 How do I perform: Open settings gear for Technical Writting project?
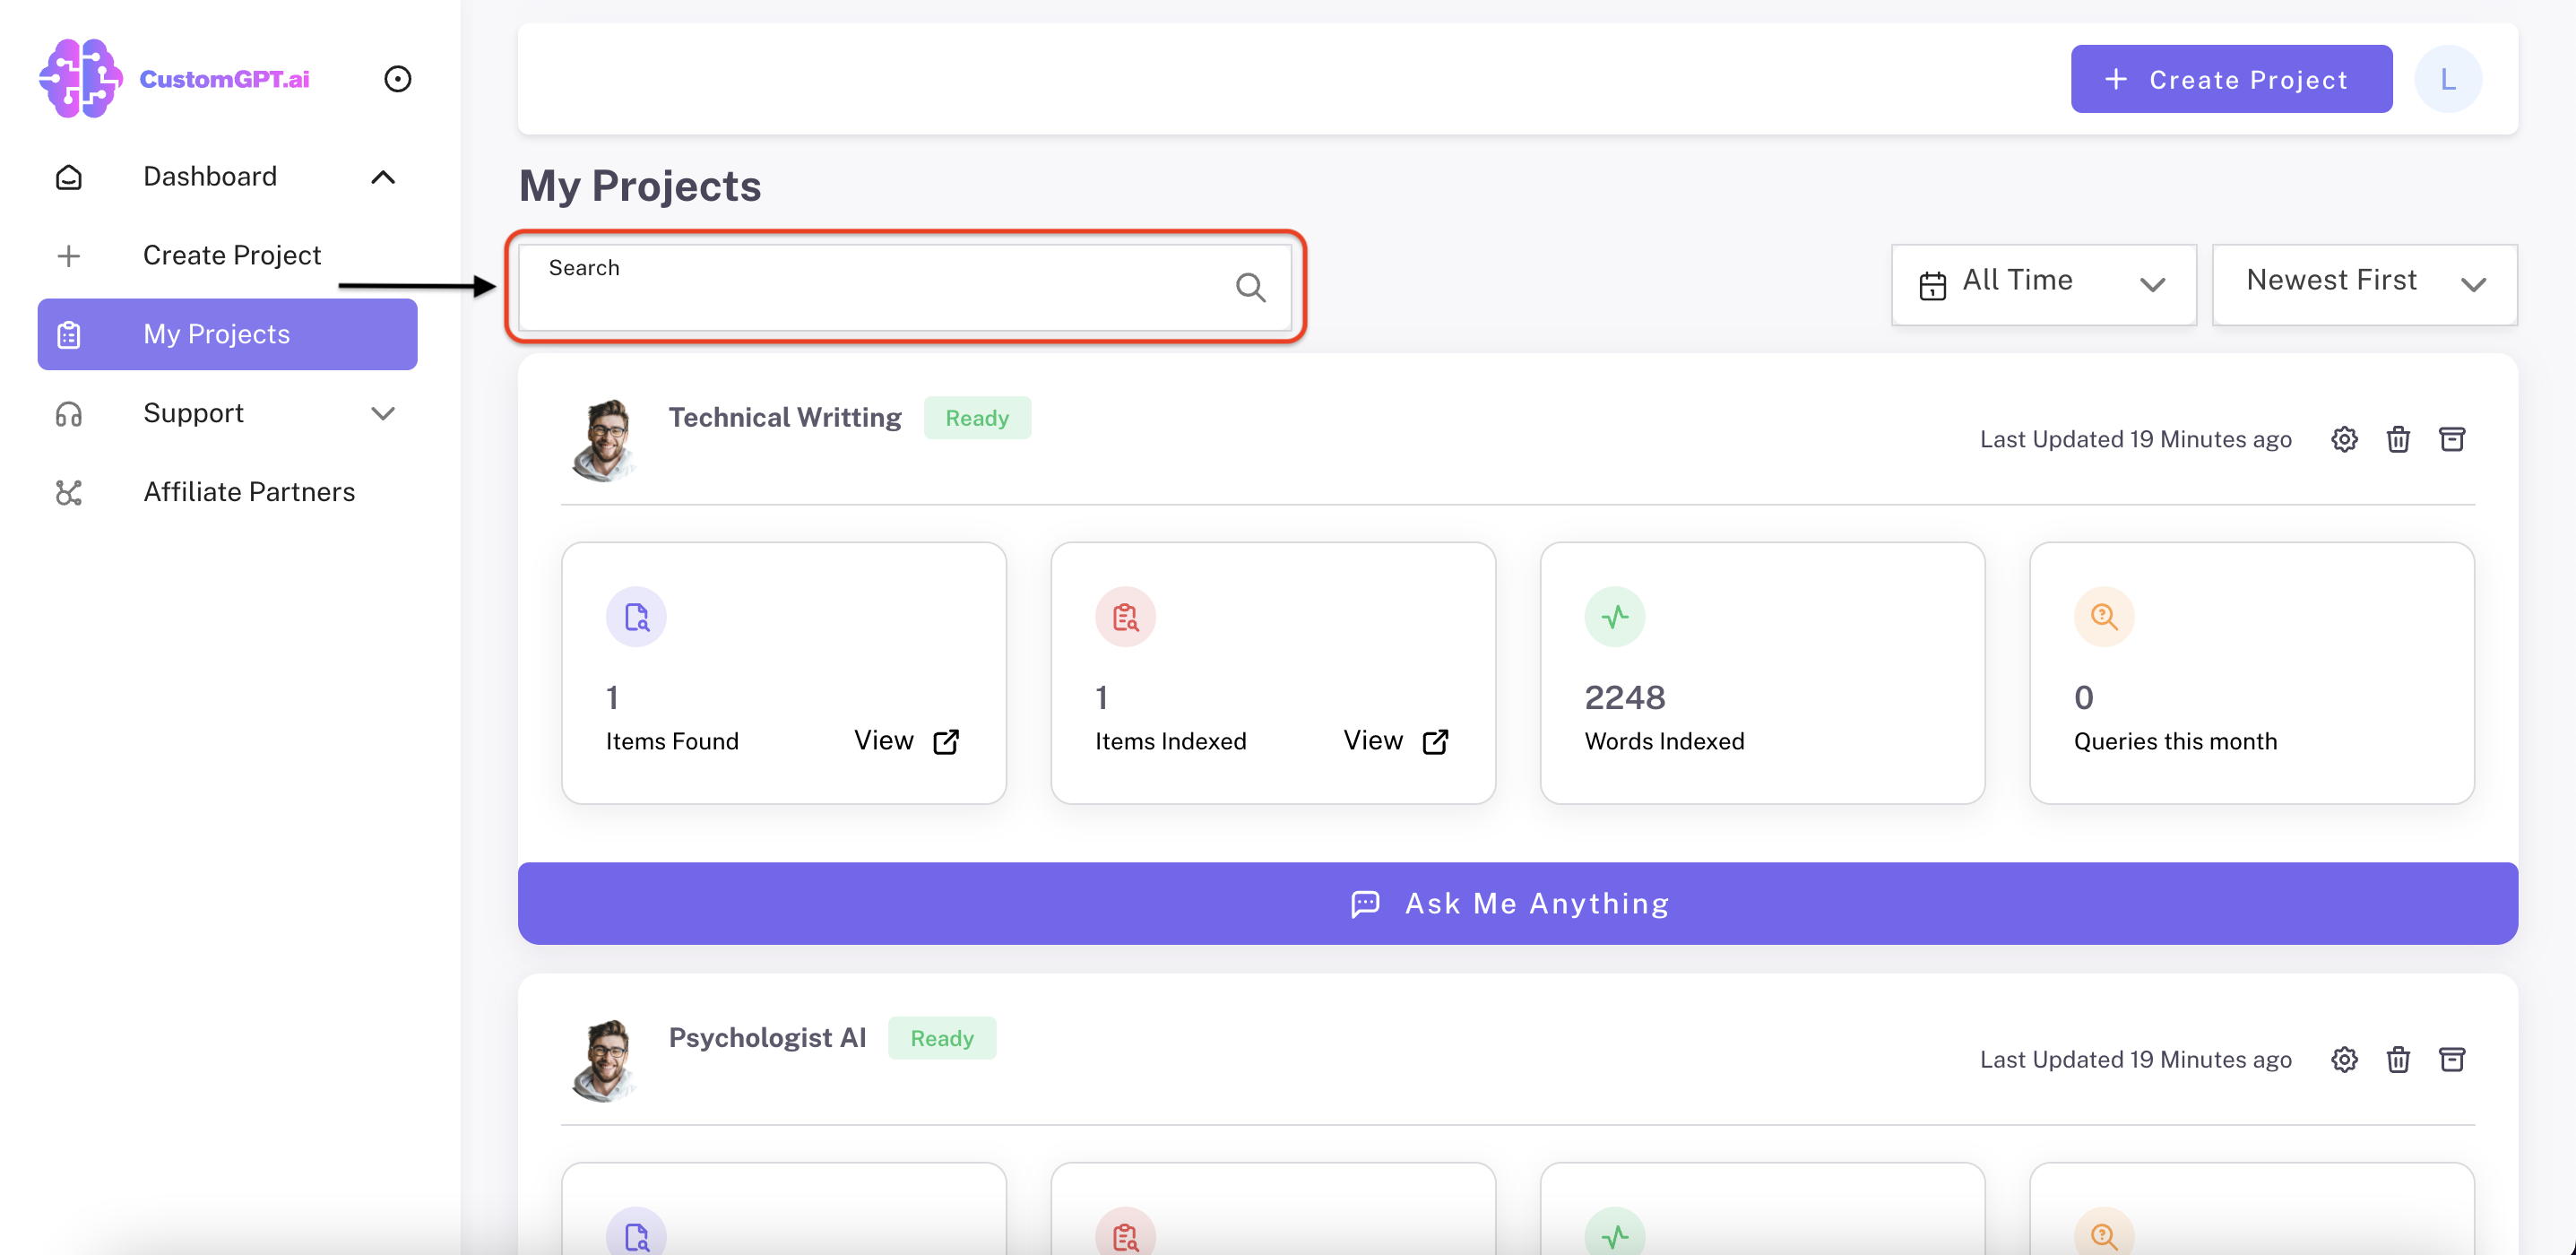2344,439
